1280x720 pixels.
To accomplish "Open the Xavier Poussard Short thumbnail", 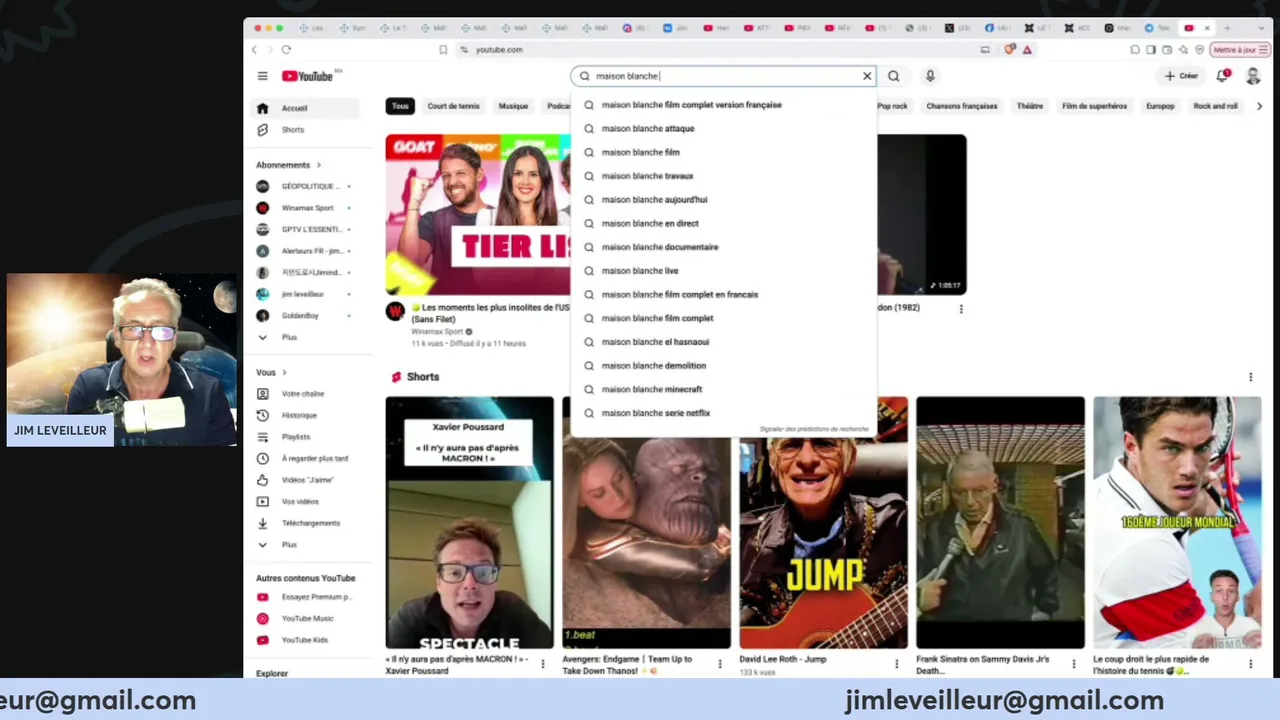I will click(x=469, y=523).
